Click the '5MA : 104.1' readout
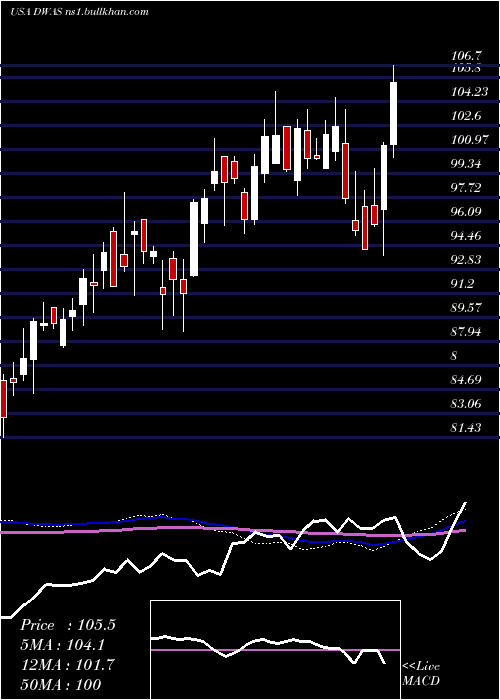The image size is (500, 700). click(65, 645)
